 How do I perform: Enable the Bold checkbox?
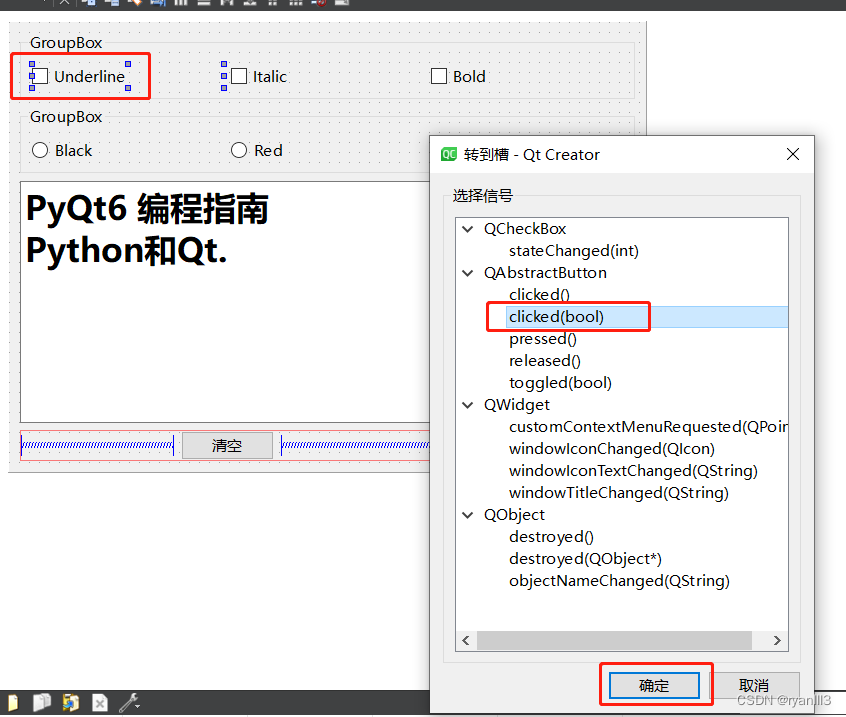(438, 75)
